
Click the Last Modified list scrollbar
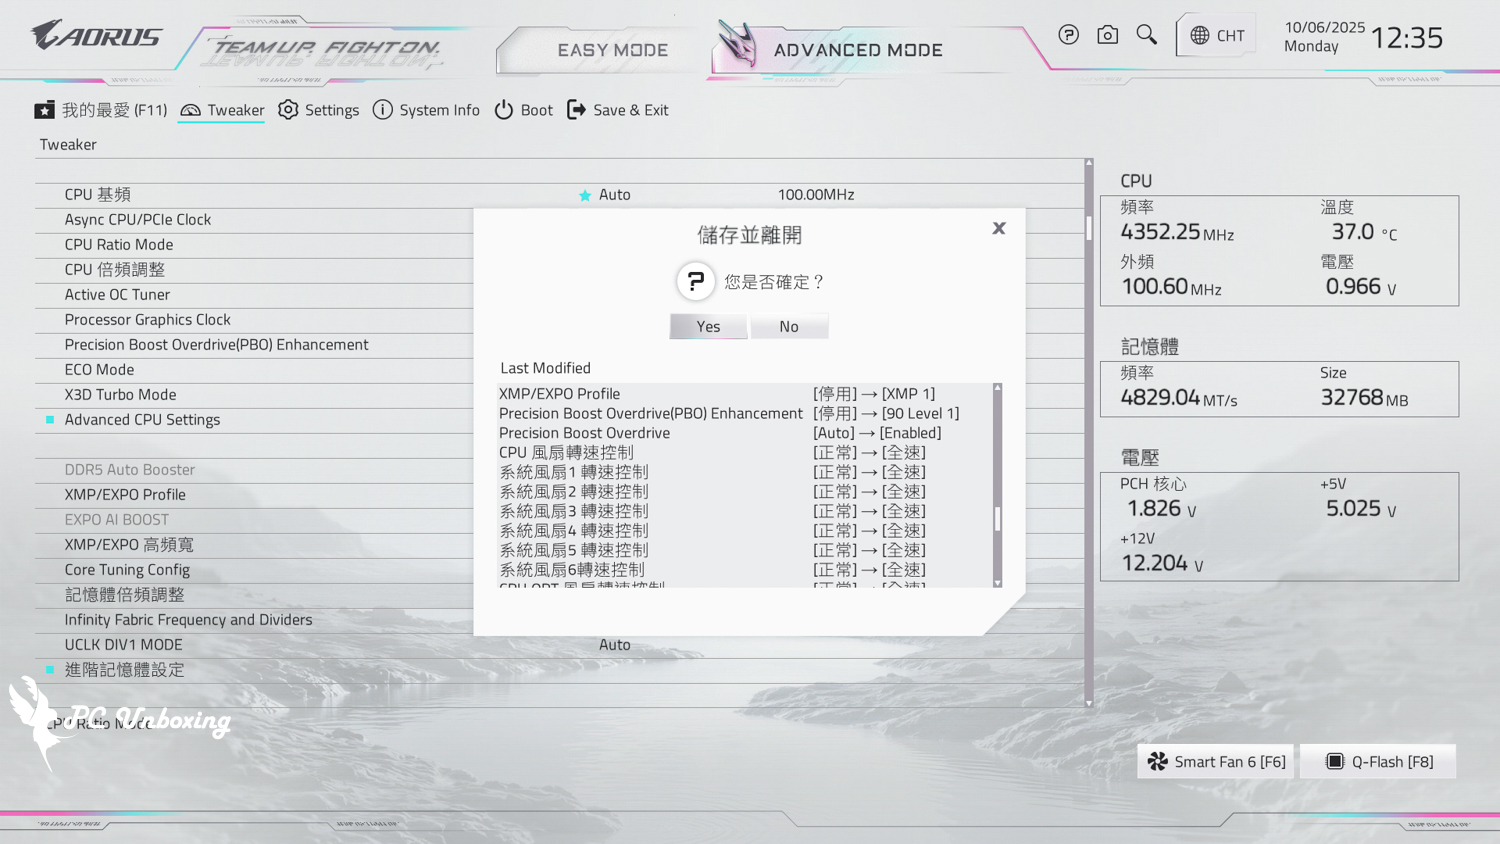coord(997,518)
